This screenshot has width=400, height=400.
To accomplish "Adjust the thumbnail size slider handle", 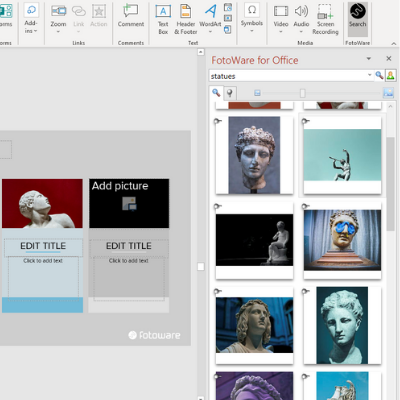I will (302, 93).
